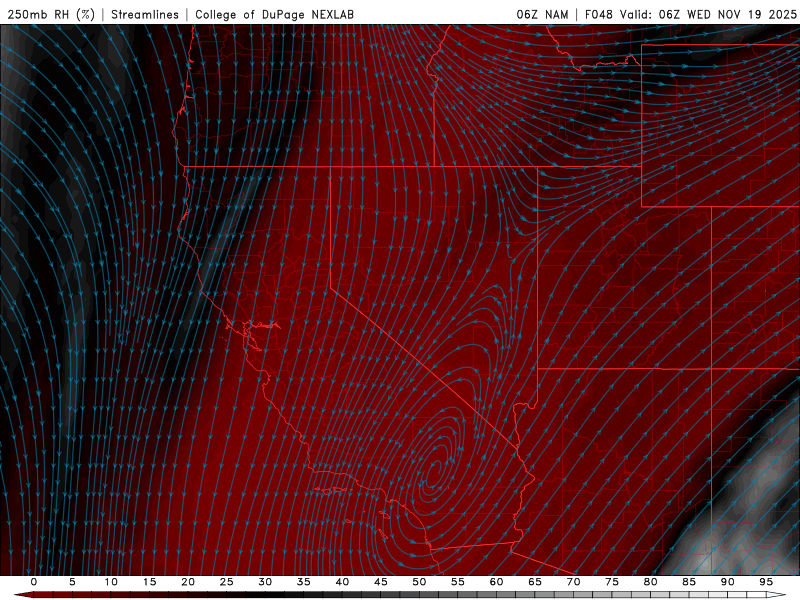The width and height of the screenshot is (800, 600).
Task: Select the "80" color scale label
Action: (650, 582)
